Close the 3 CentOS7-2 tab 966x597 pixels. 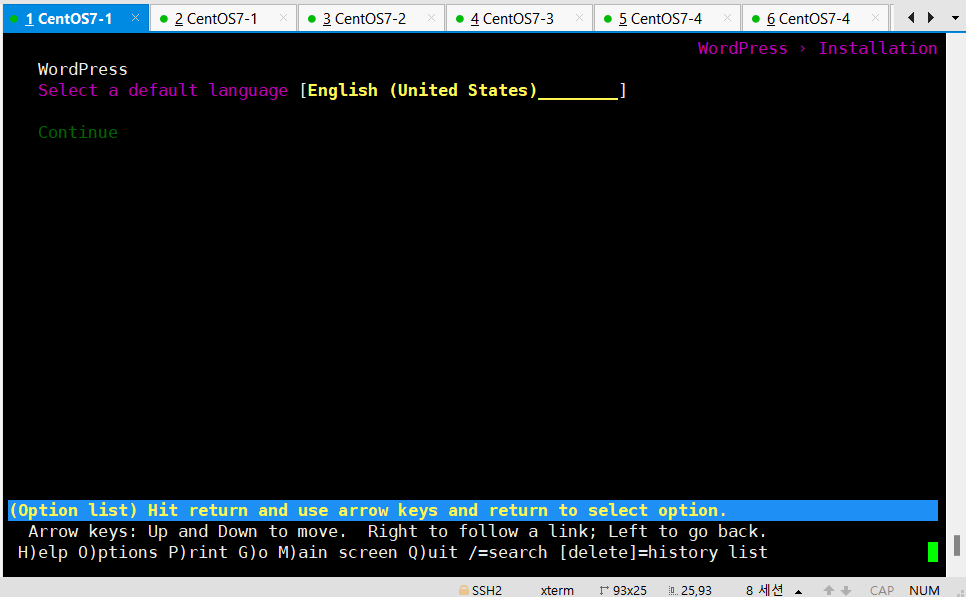(431, 18)
